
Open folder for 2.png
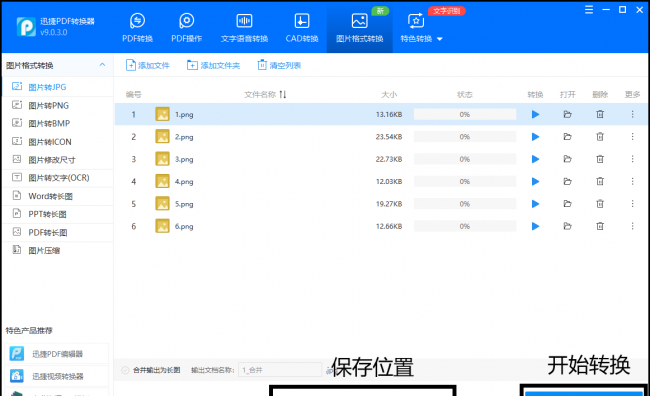(568, 137)
